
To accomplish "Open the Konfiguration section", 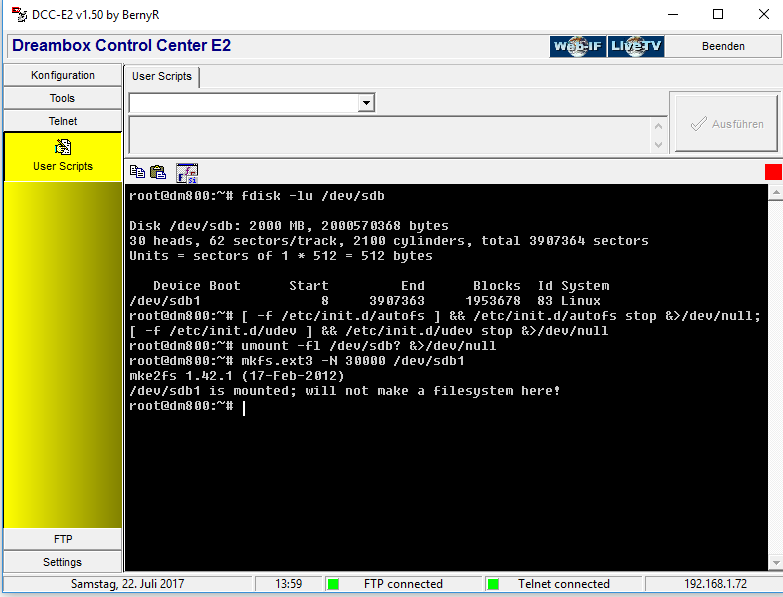I will pyautogui.click(x=62, y=75).
